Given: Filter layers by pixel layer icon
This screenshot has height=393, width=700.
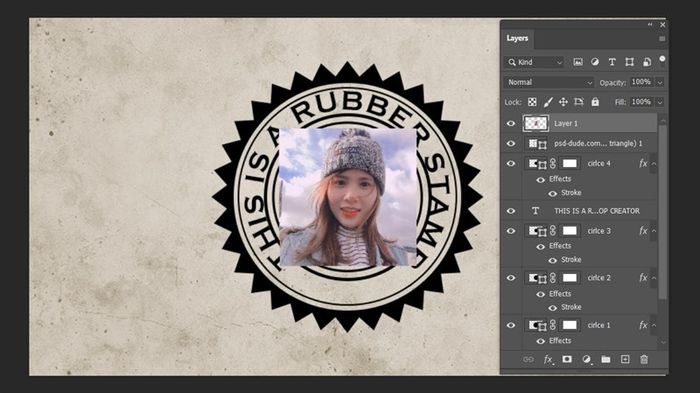Looking at the screenshot, I should click(578, 62).
